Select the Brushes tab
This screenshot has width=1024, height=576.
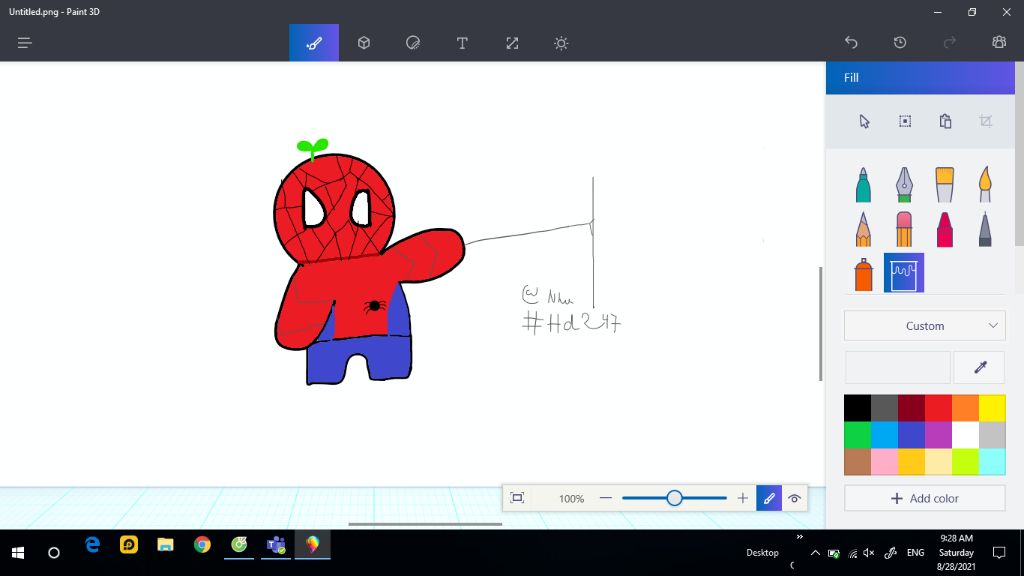coord(314,43)
